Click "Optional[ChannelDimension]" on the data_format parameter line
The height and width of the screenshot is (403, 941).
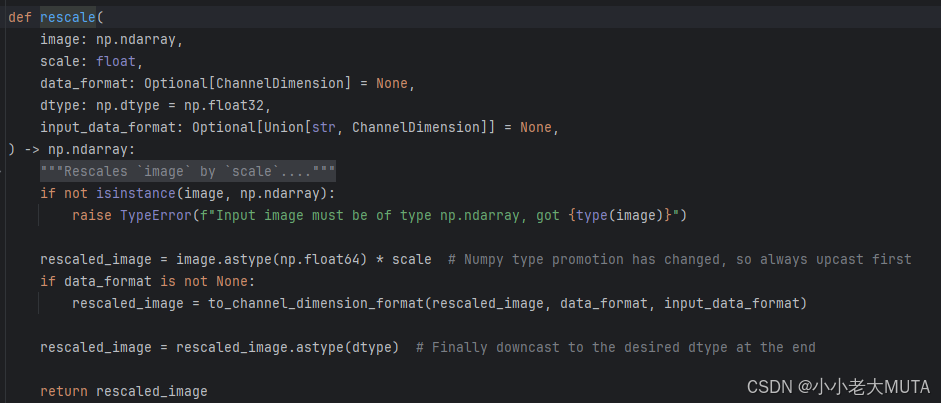click(247, 83)
